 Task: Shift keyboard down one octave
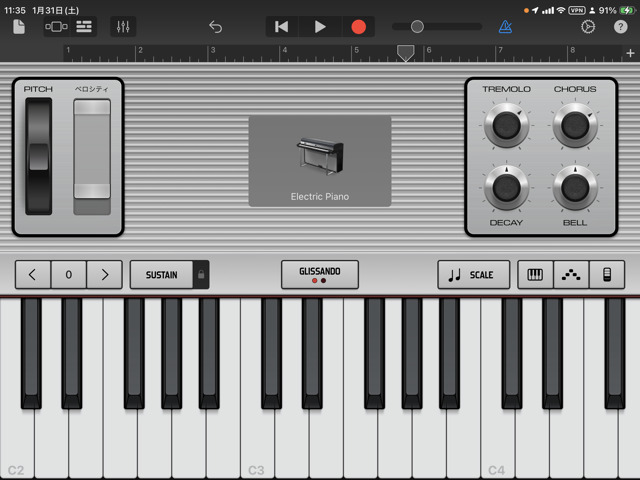click(x=33, y=274)
